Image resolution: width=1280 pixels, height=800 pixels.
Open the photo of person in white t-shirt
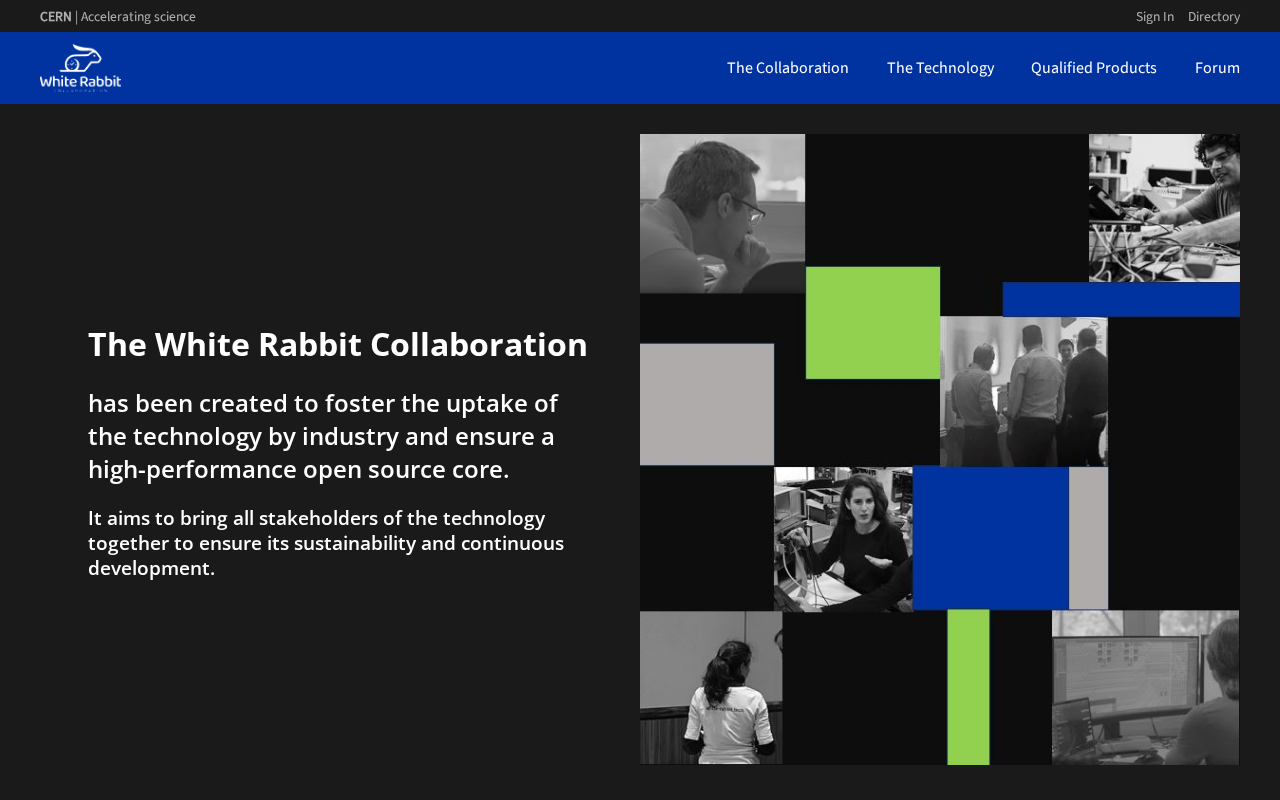coord(711,688)
